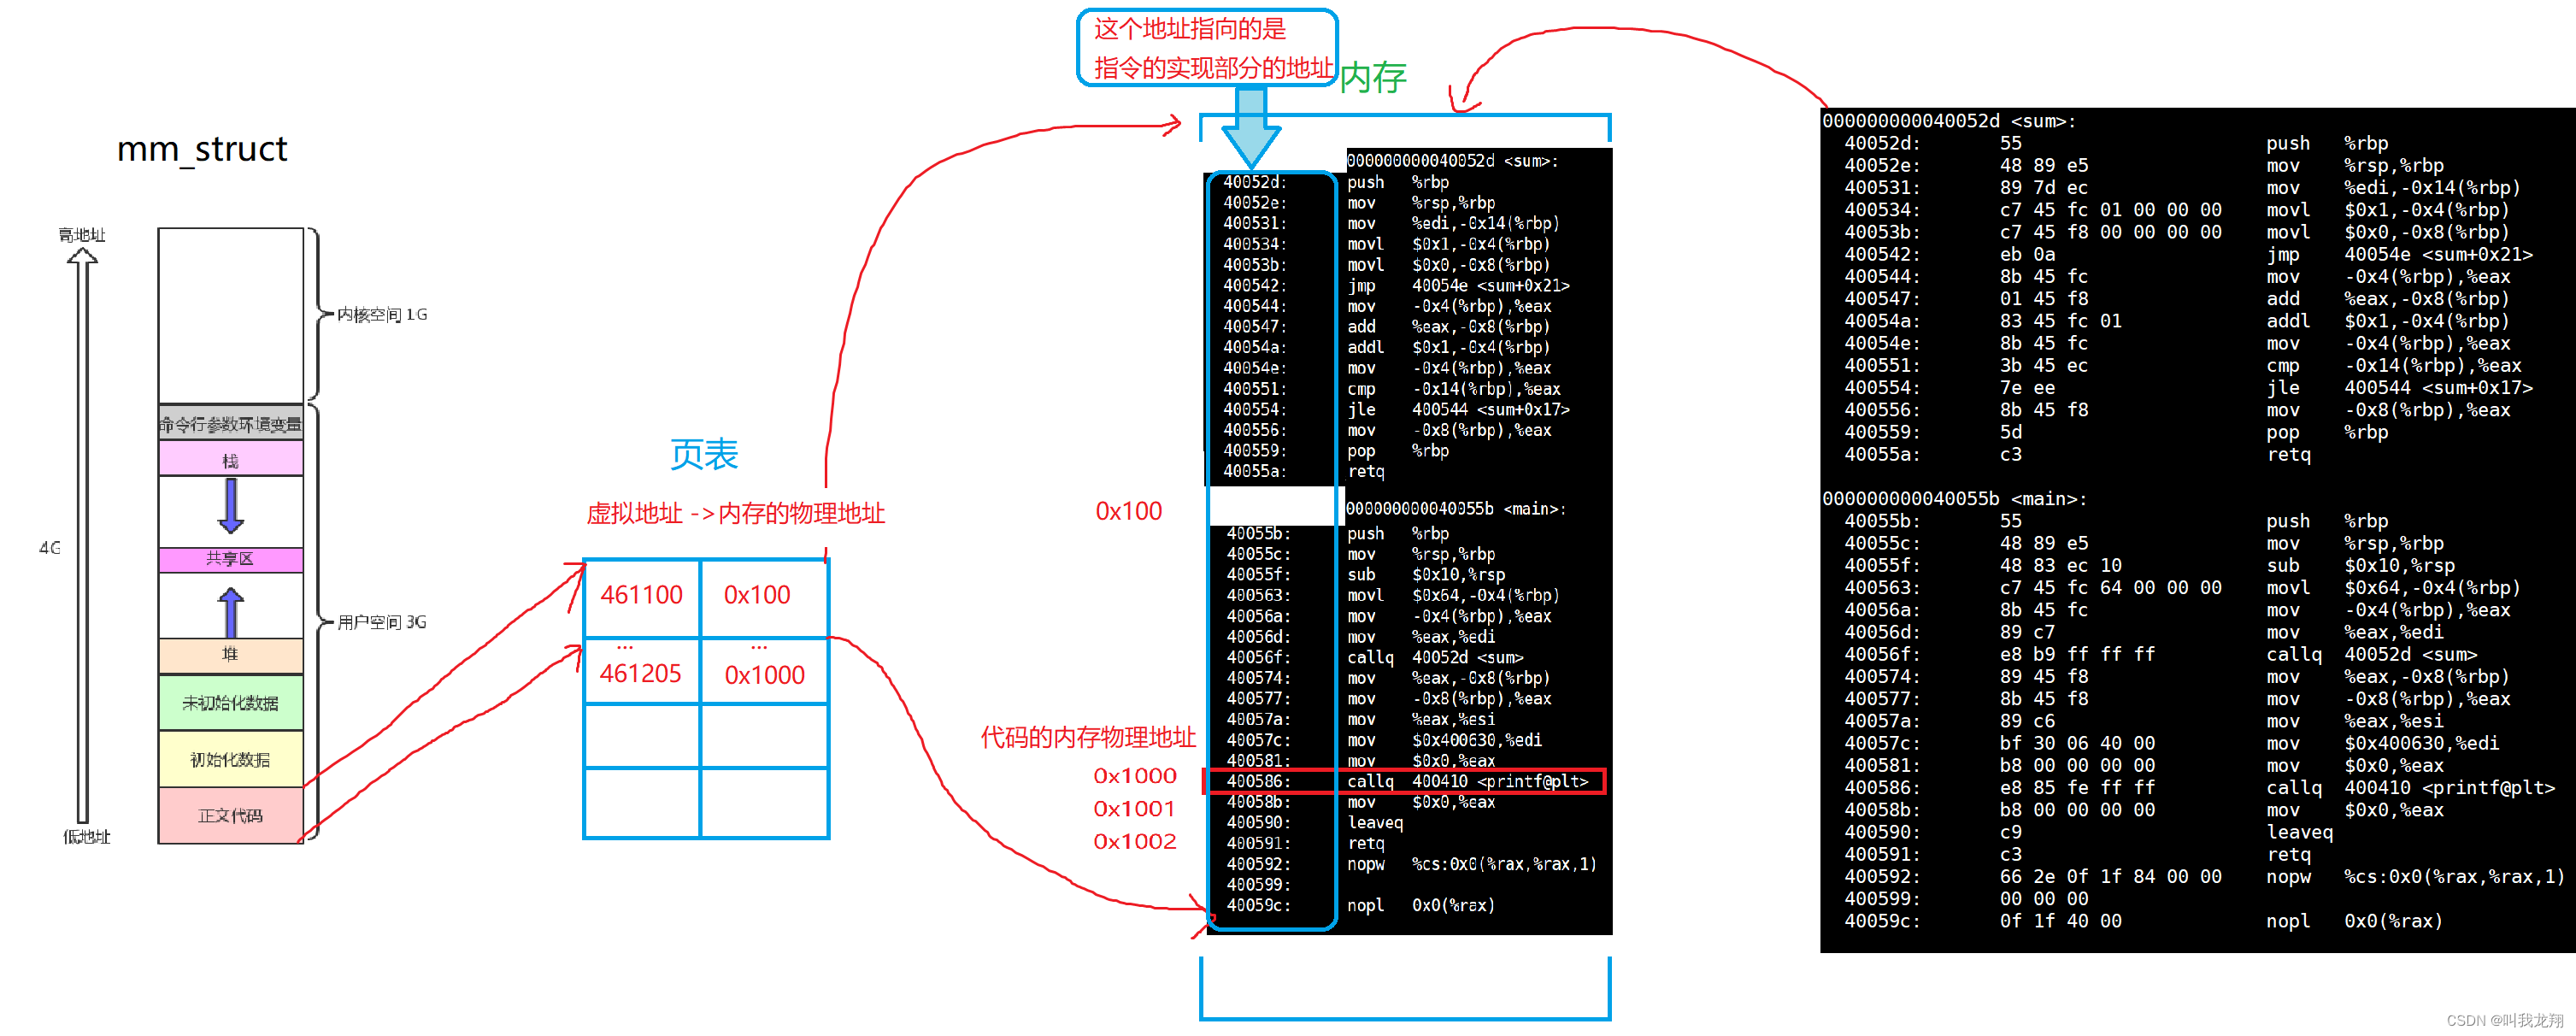Click 000000000040052d <sum>: in right disassembly

[x=1949, y=122]
